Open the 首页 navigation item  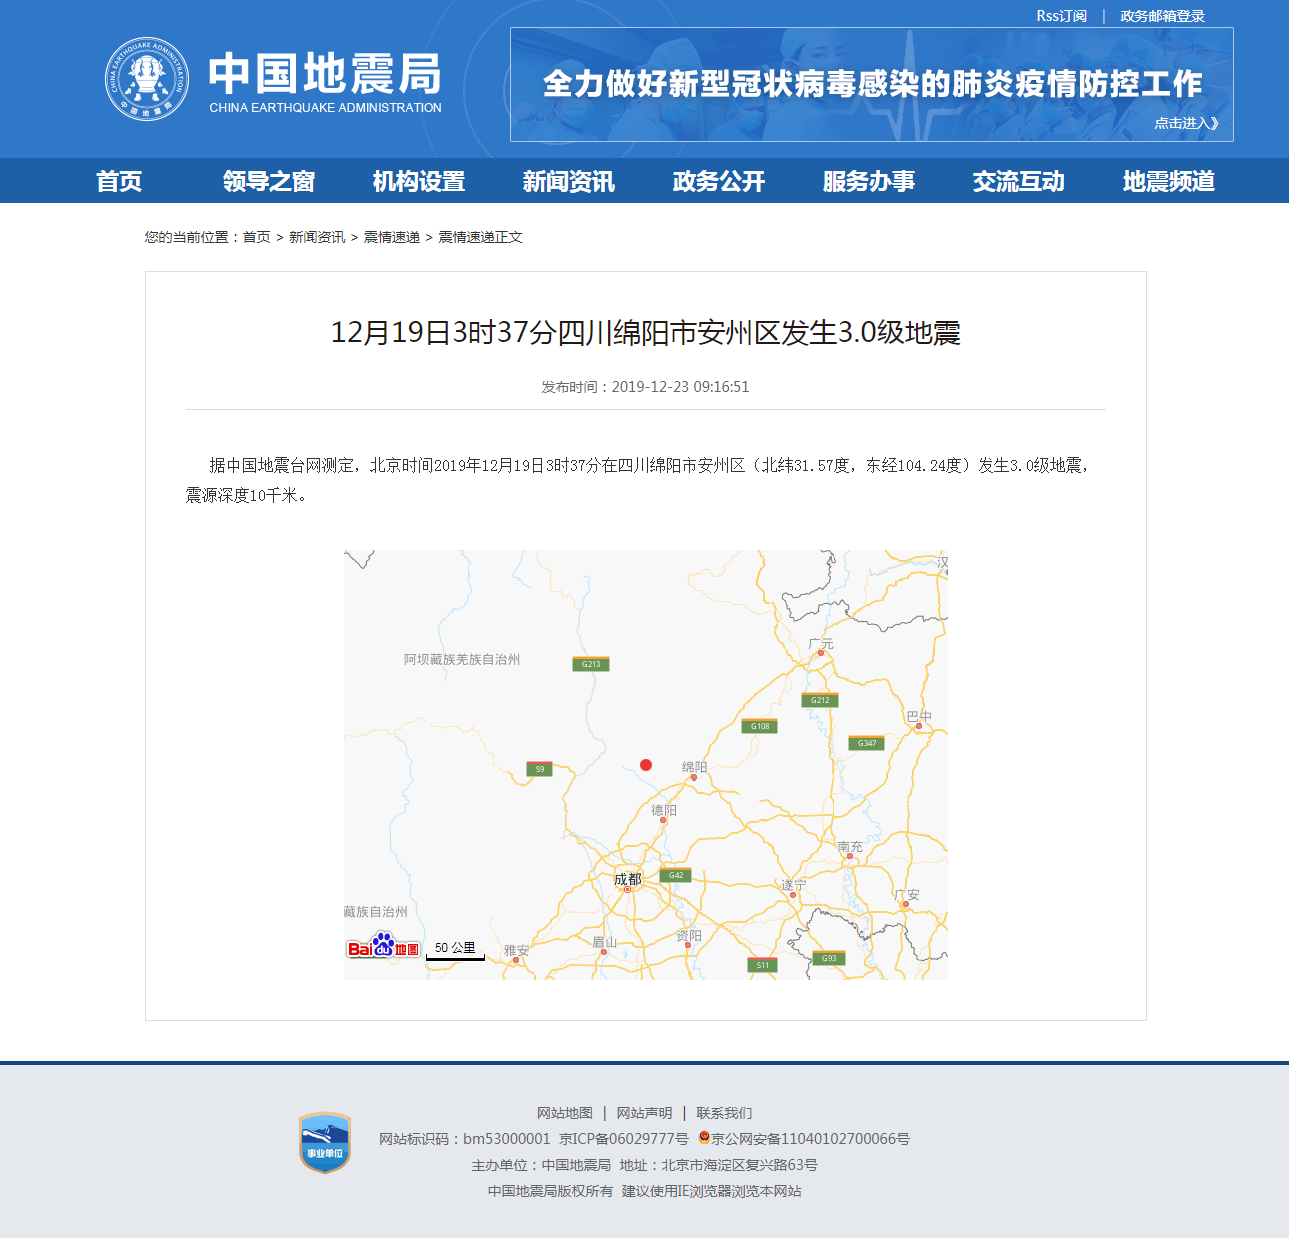pos(119,181)
